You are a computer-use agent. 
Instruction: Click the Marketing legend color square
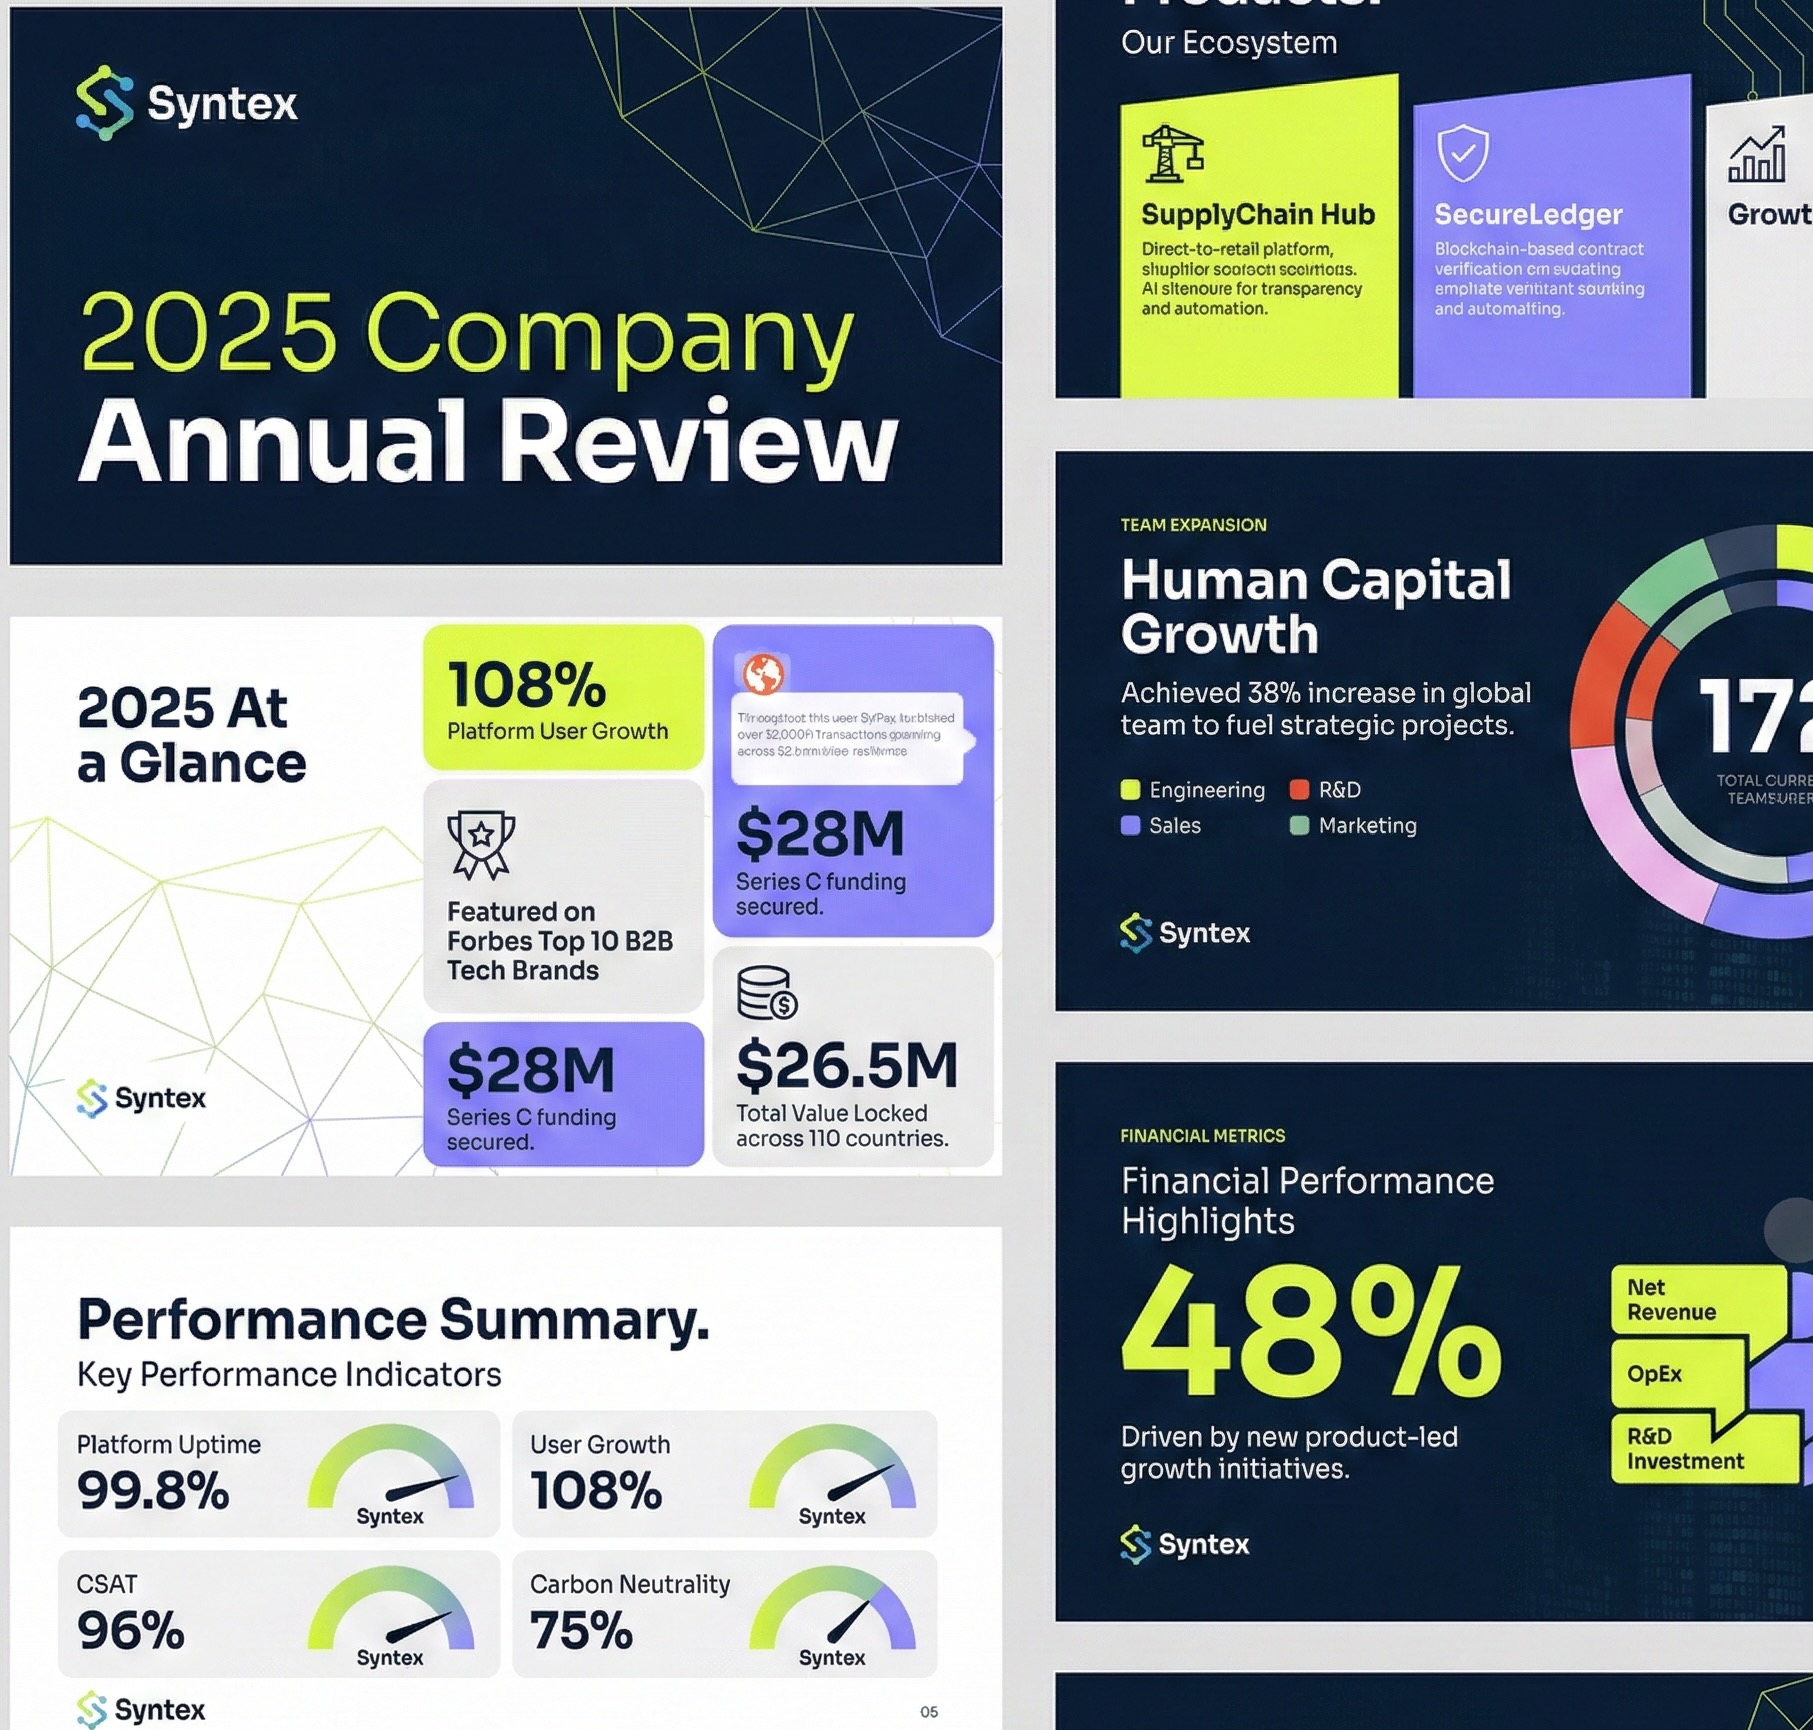(x=1299, y=826)
